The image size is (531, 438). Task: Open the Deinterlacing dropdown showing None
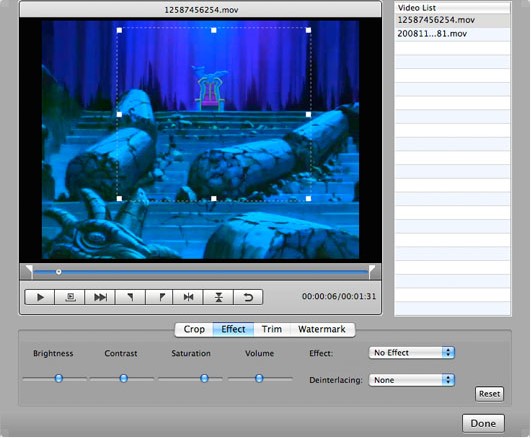tap(411, 380)
